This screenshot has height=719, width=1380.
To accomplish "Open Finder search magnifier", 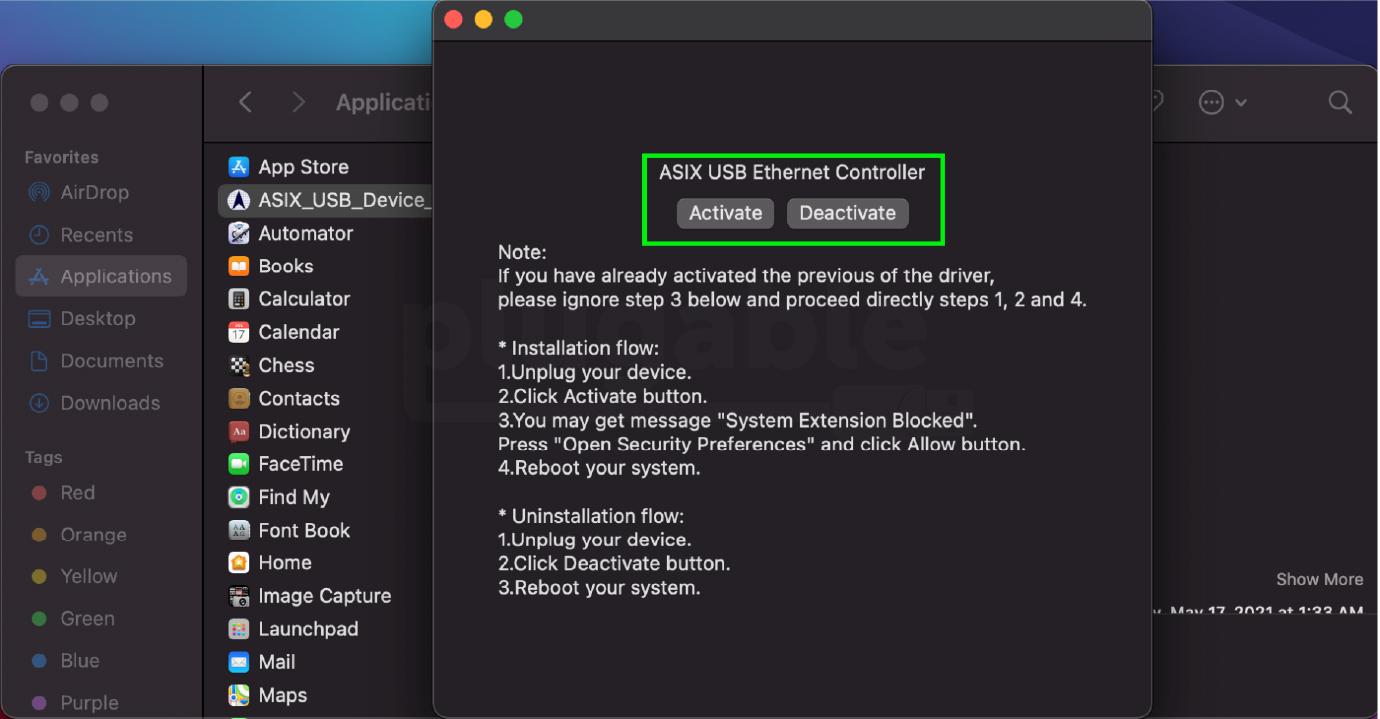I will pos(1340,102).
